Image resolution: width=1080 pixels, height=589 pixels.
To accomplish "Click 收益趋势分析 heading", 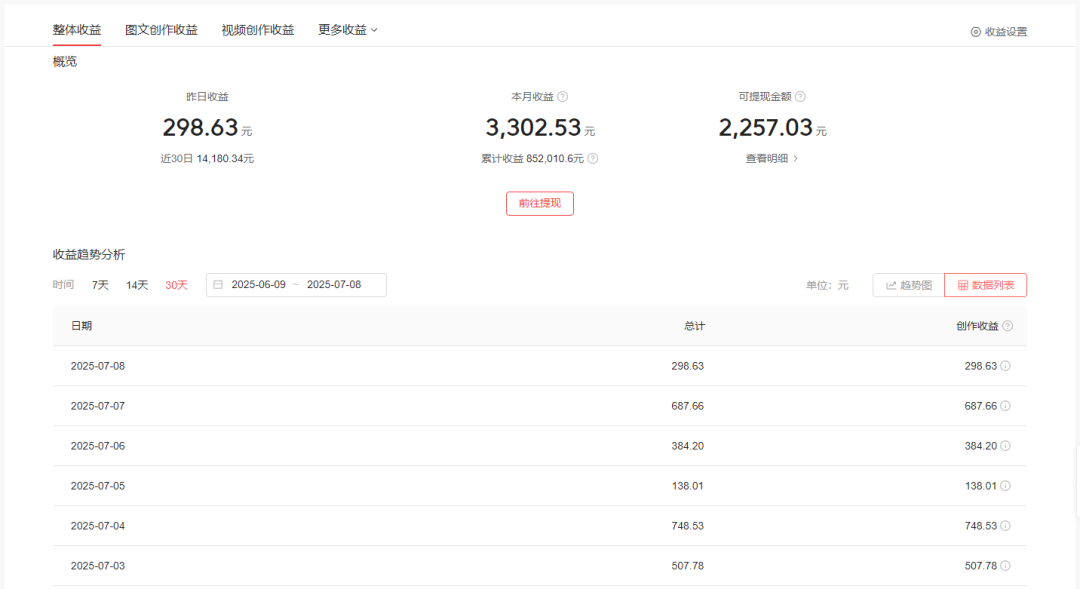I will pyautogui.click(x=89, y=254).
